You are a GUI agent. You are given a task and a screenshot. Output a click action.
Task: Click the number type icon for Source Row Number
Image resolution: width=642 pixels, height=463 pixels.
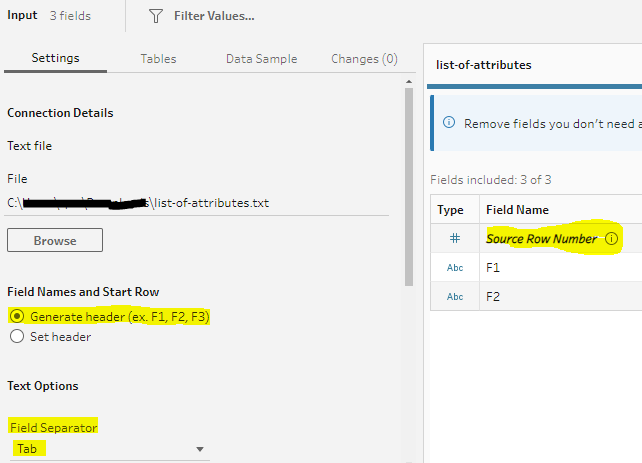454,240
